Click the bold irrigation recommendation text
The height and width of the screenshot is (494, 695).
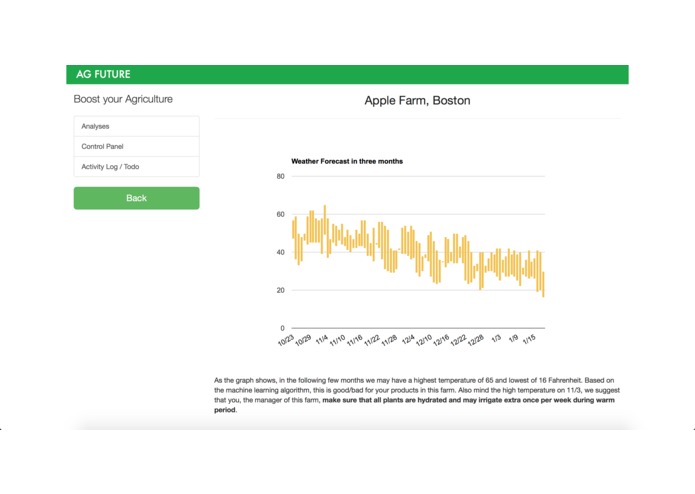[414, 405]
